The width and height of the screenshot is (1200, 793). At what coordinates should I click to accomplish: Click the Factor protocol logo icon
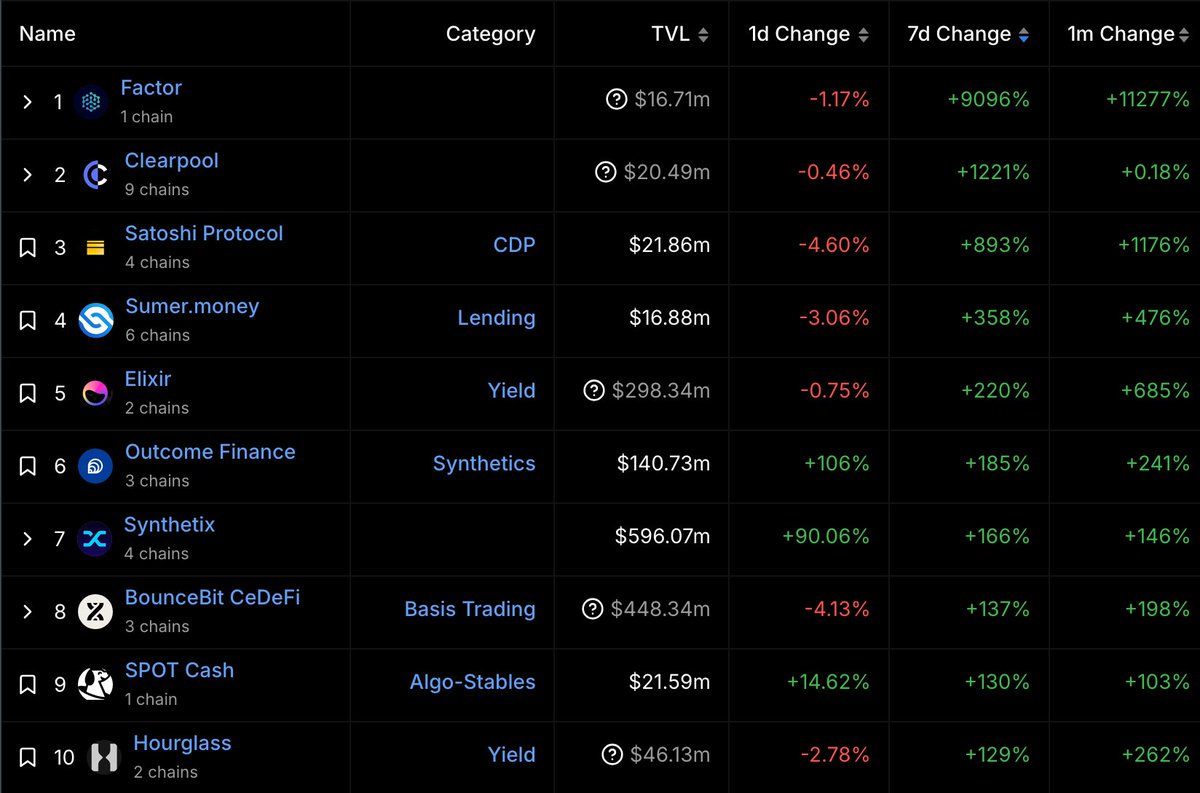92,102
